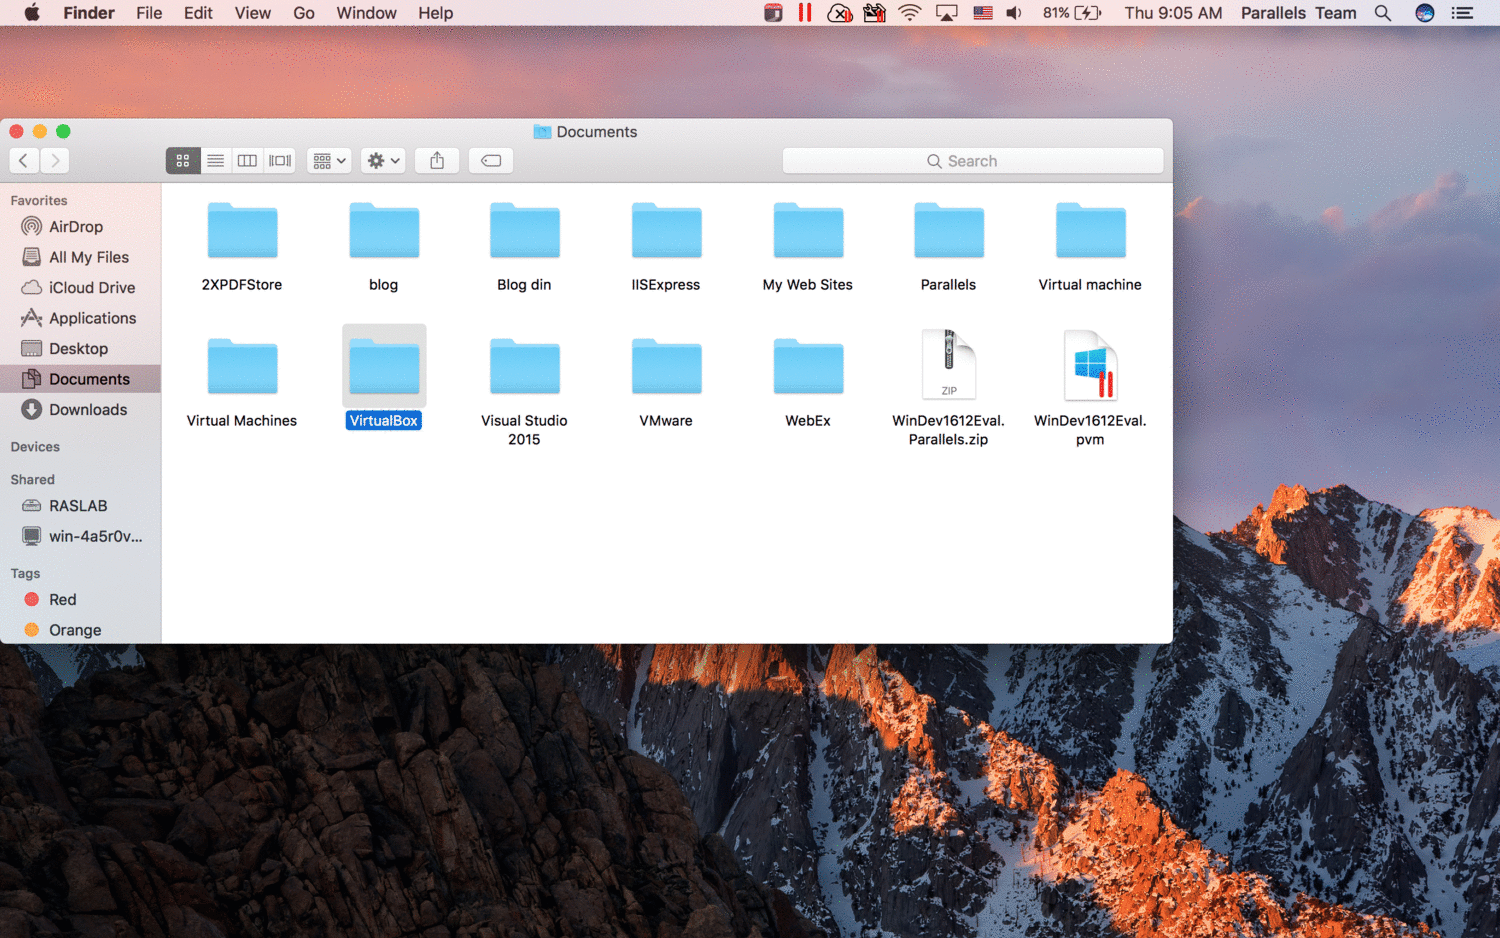The width and height of the screenshot is (1500, 938).
Task: Open the File menu
Action: pos(149,13)
